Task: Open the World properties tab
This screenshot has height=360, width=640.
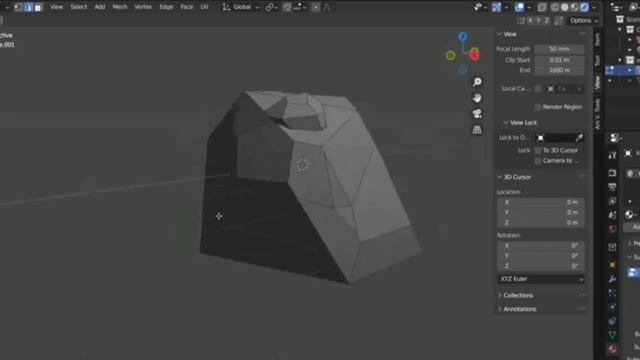Action: (612, 229)
